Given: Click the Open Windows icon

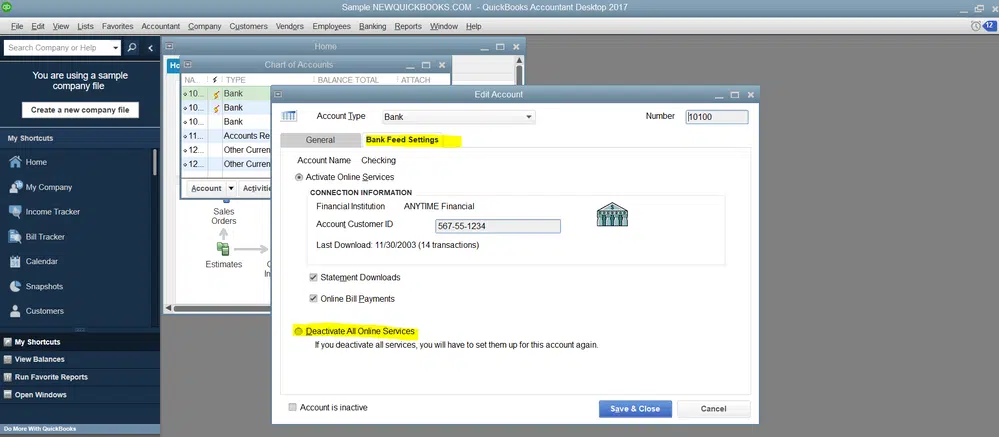Looking at the screenshot, I should [8, 395].
